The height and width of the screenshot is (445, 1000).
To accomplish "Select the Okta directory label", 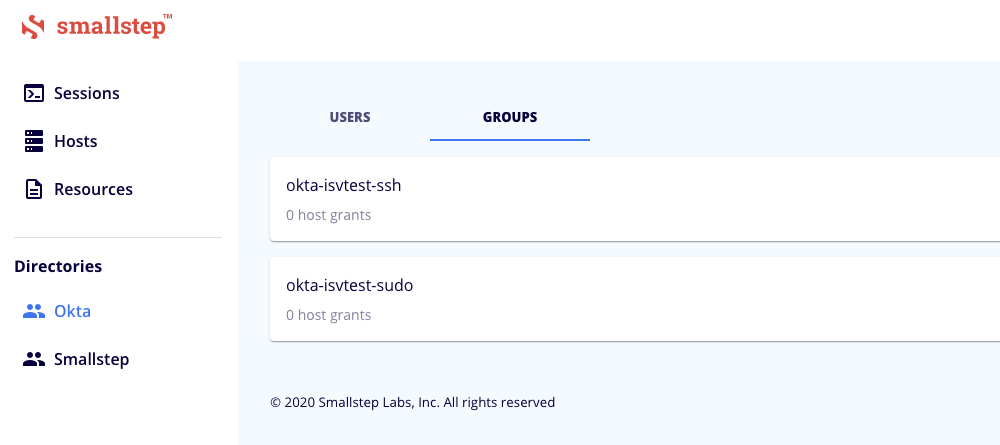I will (73, 311).
